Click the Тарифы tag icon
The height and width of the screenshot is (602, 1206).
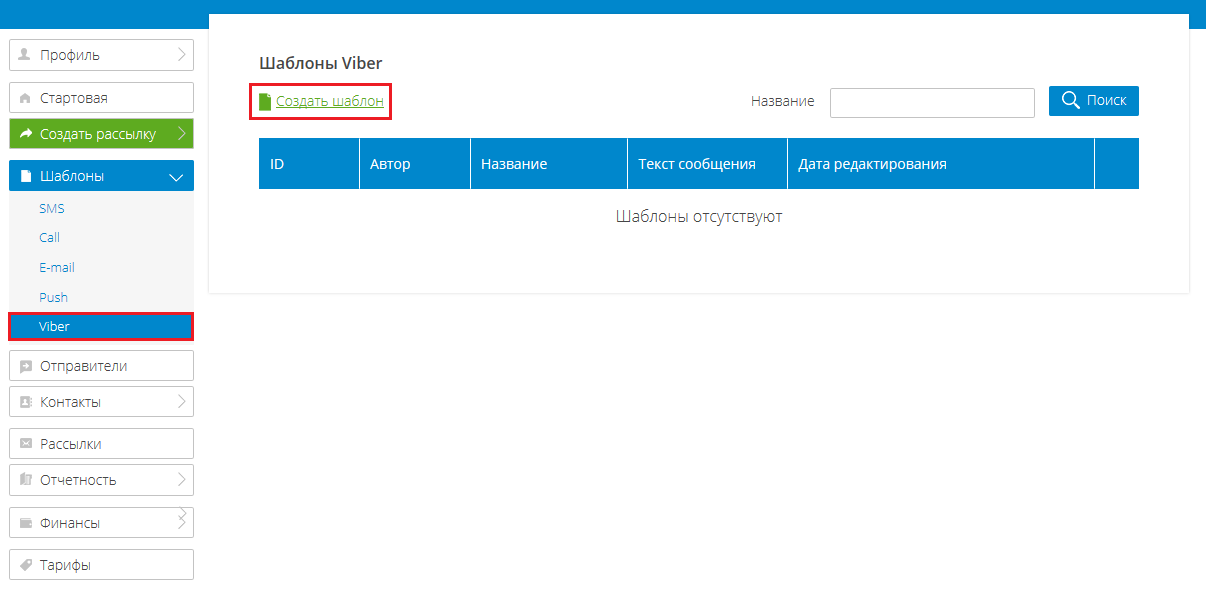coord(26,565)
